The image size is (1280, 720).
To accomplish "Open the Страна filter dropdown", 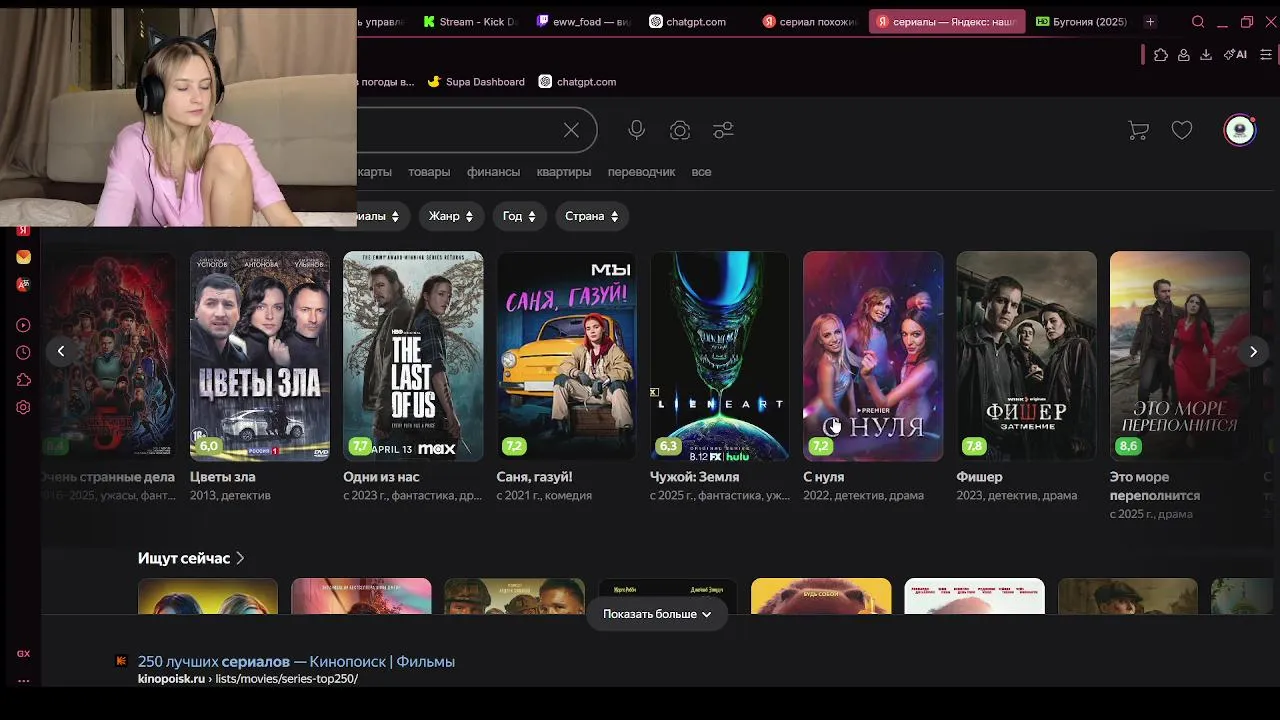I will coord(591,216).
